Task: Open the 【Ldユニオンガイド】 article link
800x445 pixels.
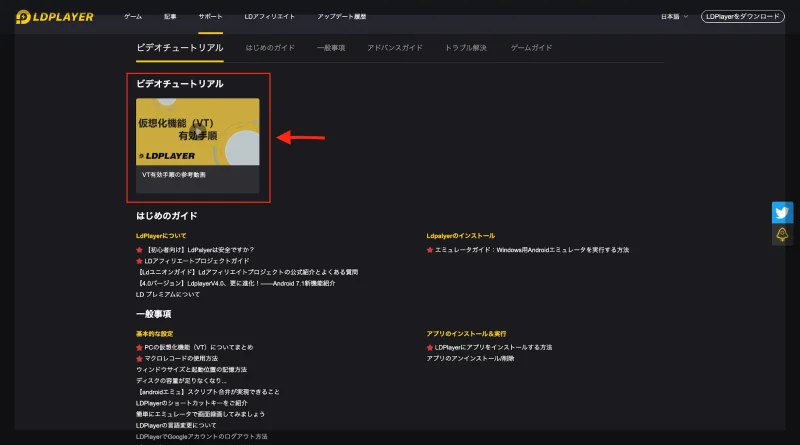Action: [247, 272]
